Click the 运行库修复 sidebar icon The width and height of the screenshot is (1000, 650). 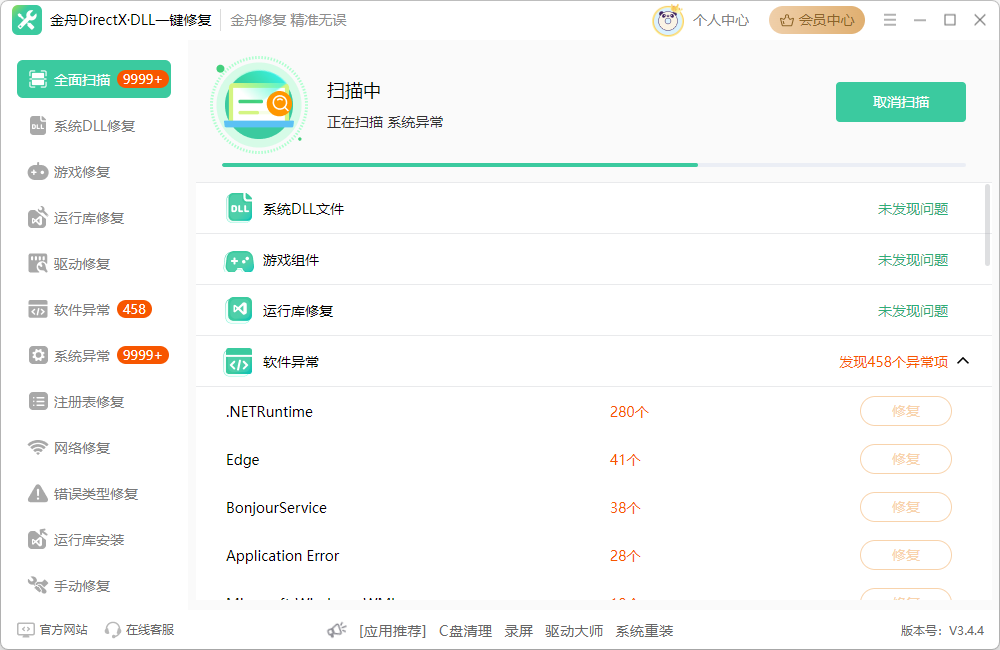point(38,218)
